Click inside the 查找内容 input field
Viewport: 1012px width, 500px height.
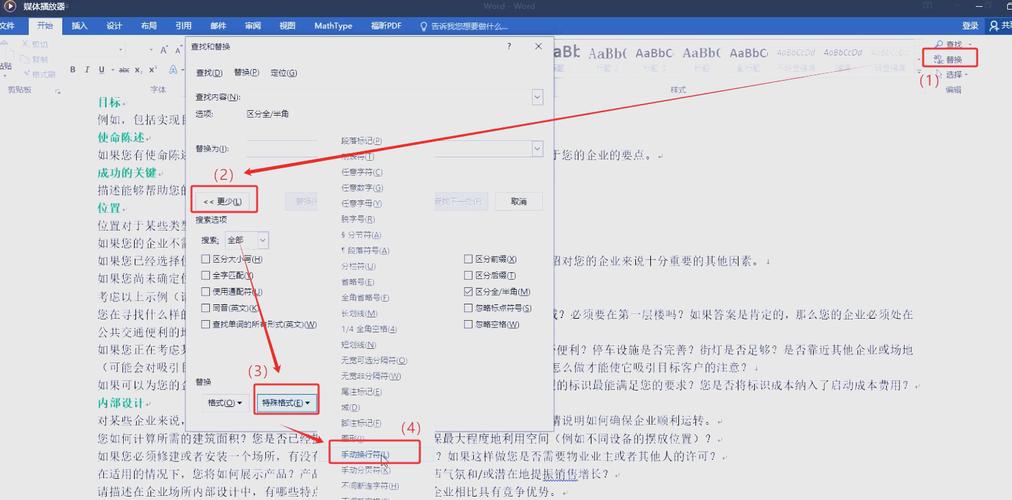click(x=387, y=97)
